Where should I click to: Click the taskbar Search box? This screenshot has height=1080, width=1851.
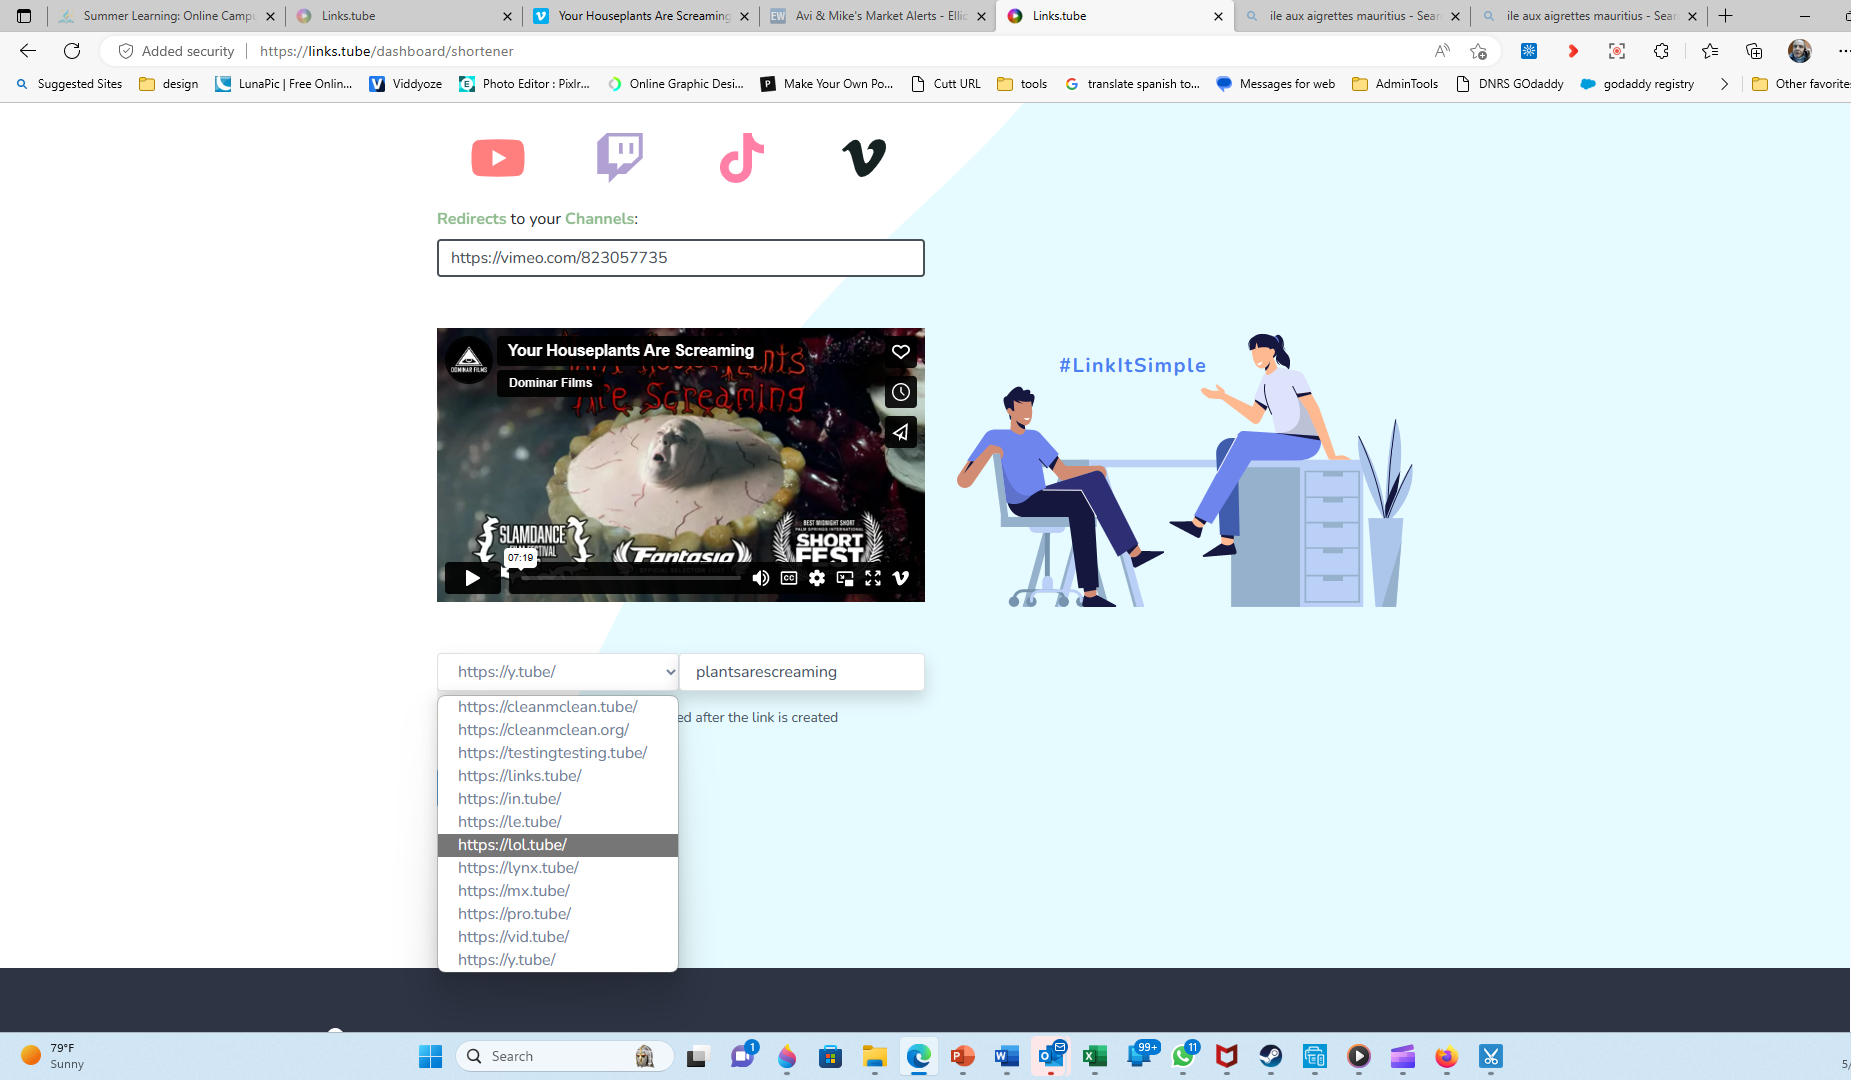565,1056
